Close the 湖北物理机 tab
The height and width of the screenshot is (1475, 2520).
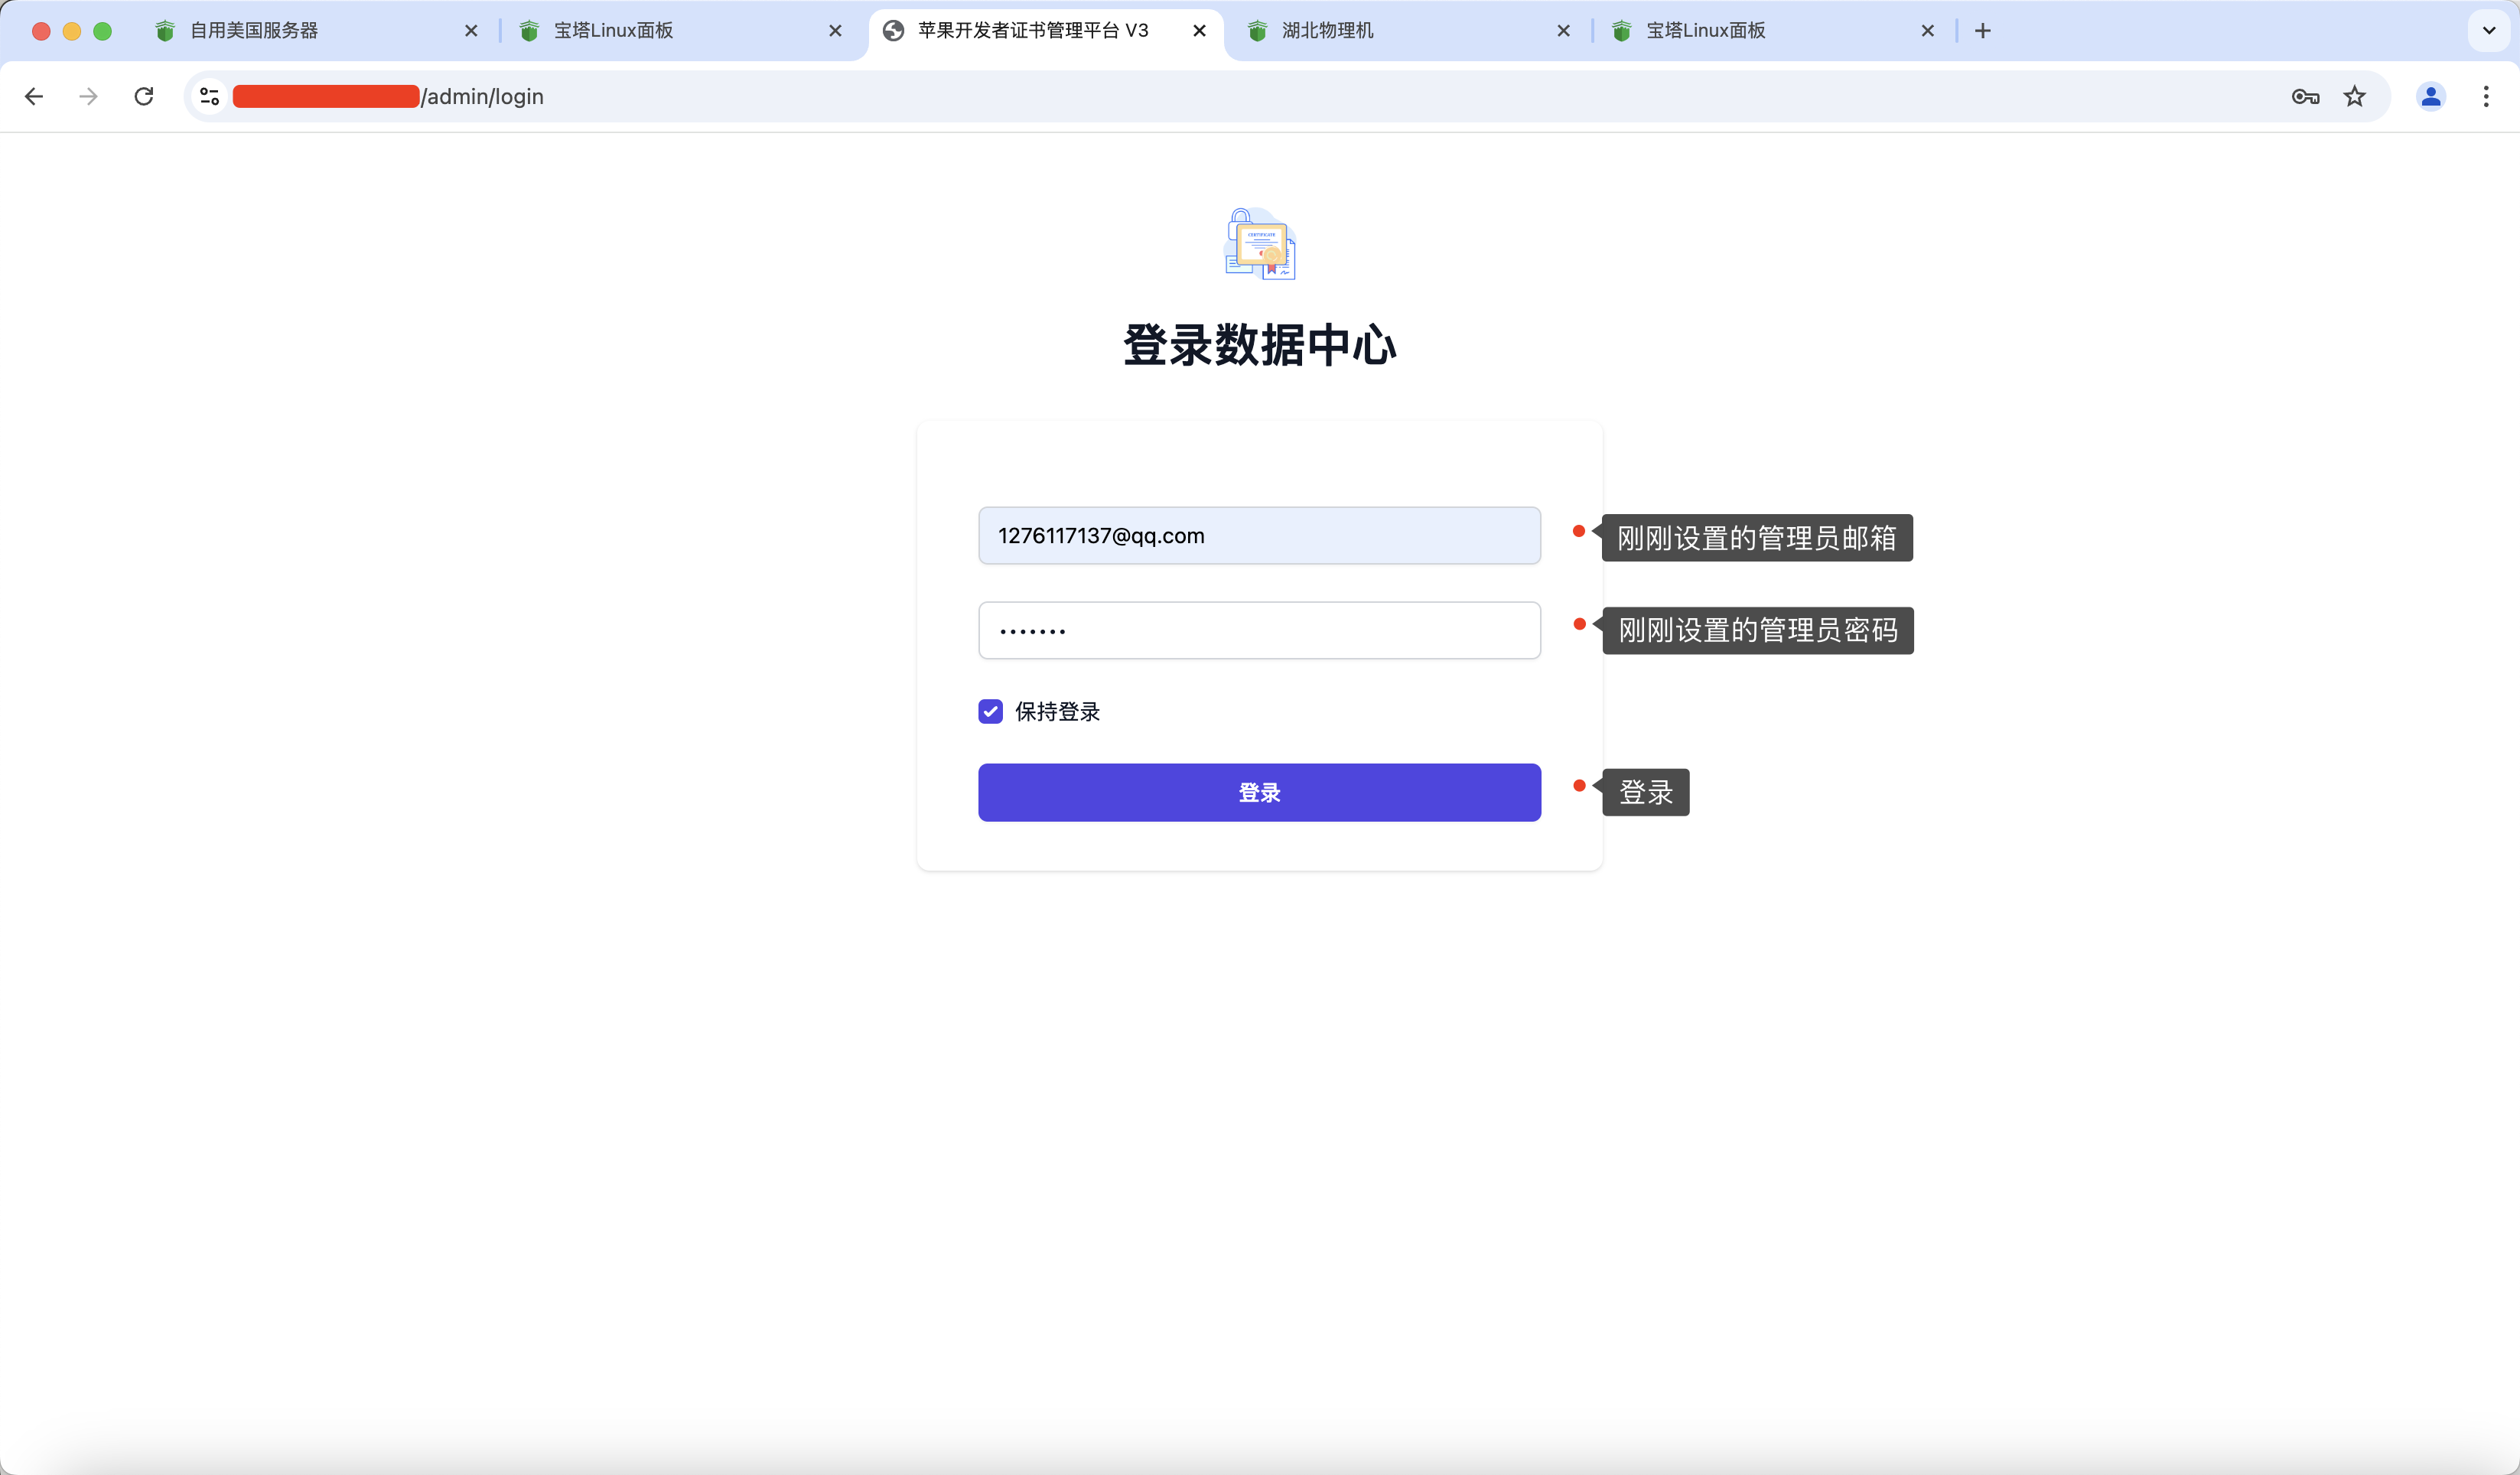click(1563, 31)
